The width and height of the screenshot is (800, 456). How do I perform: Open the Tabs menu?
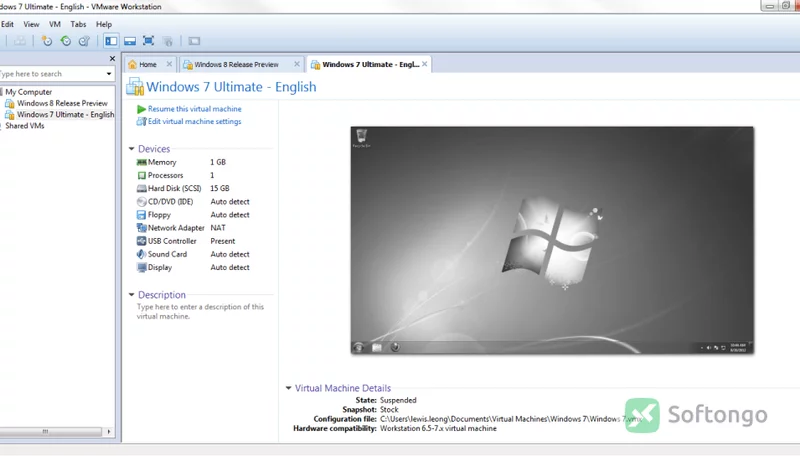click(x=78, y=24)
